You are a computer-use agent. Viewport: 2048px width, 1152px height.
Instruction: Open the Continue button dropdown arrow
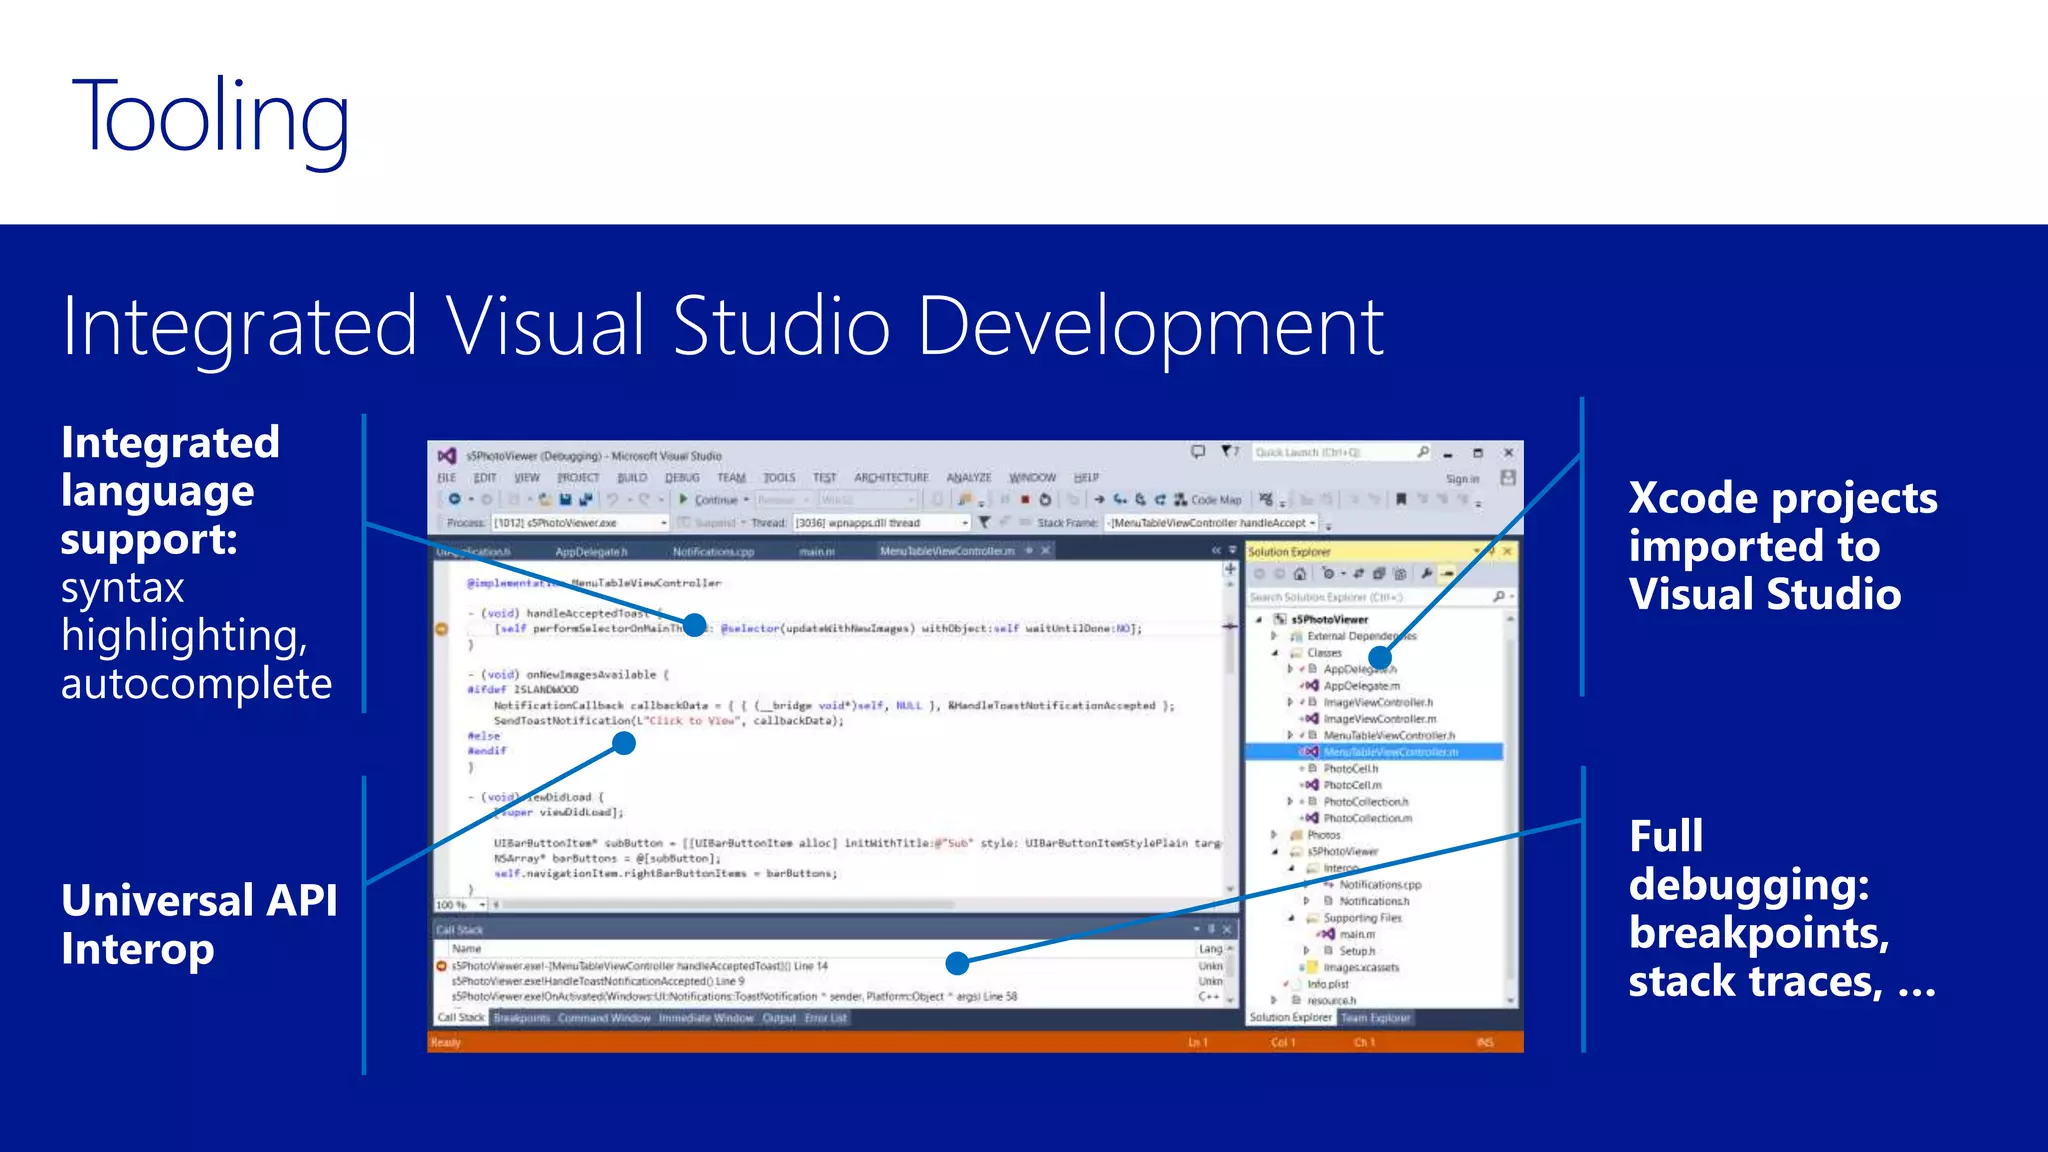(x=746, y=499)
